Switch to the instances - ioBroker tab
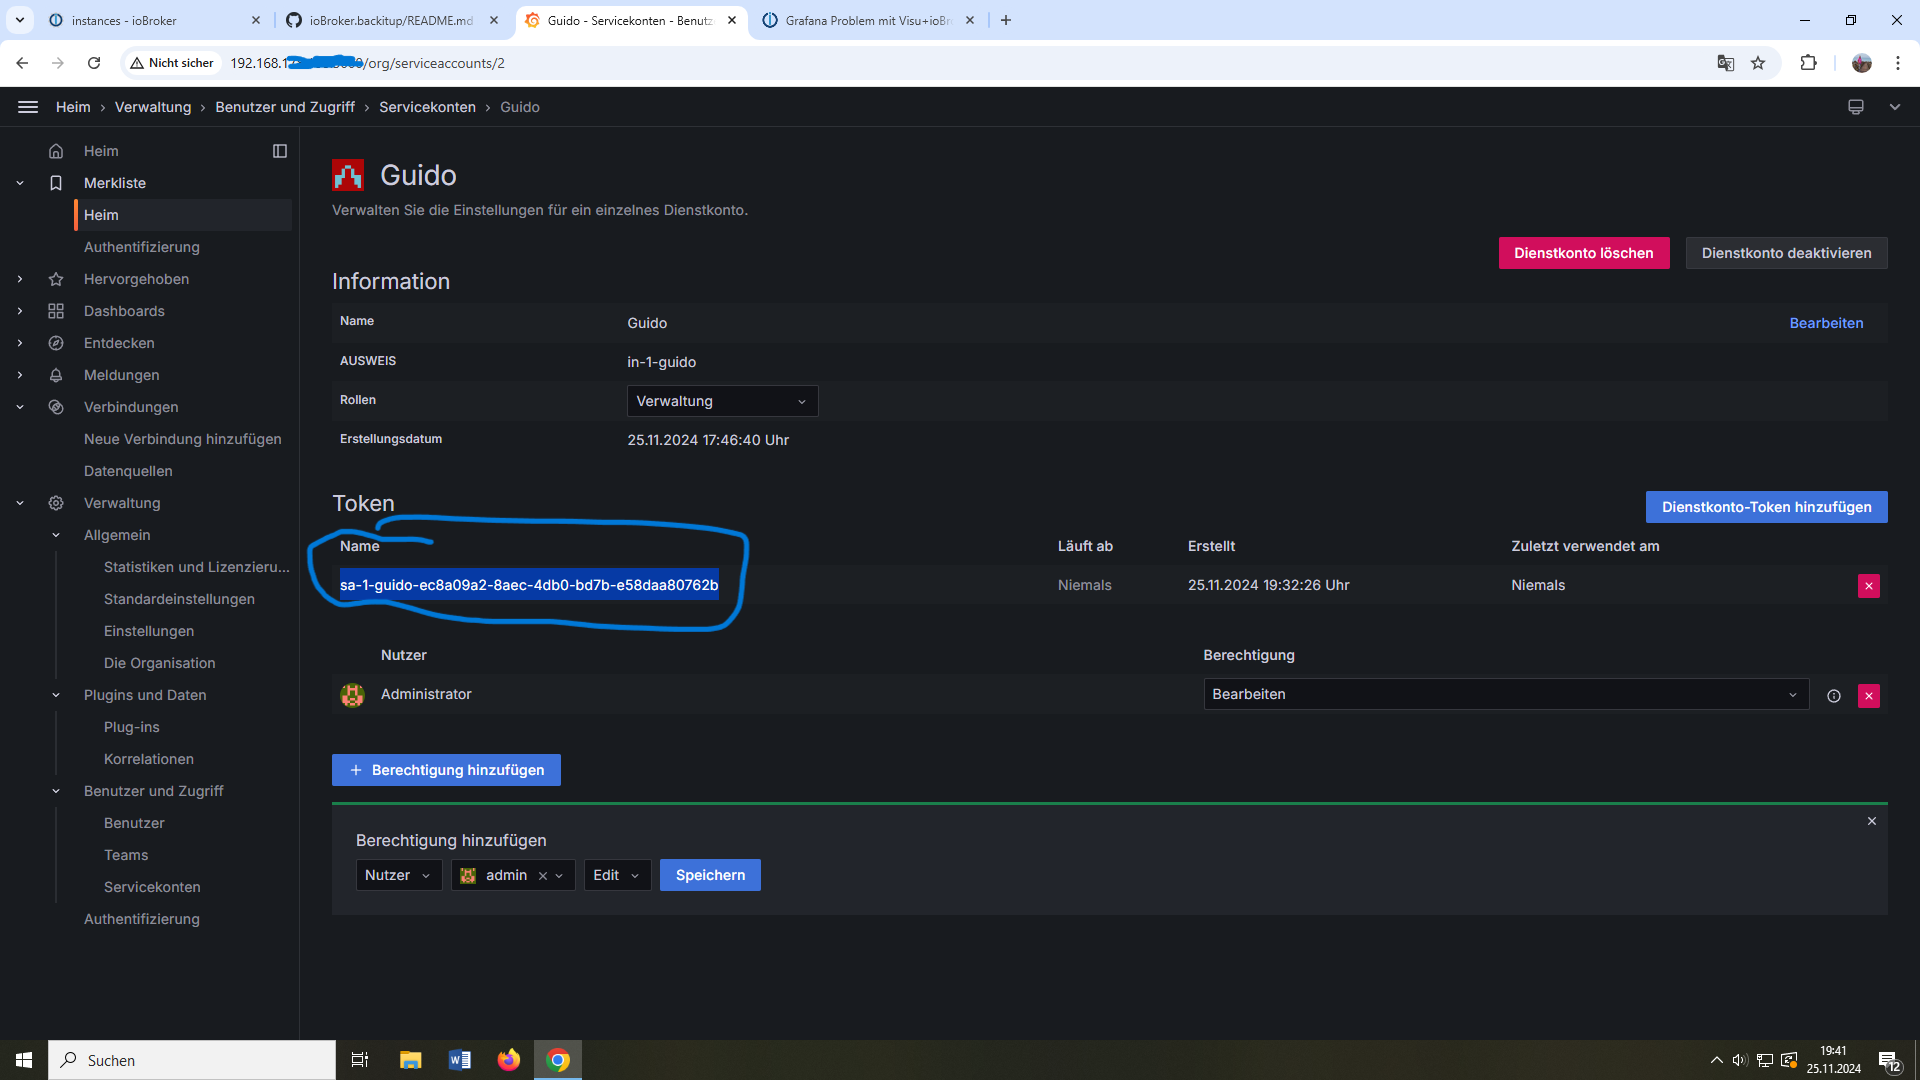Screen dimensions: 1920x1080 click(124, 20)
